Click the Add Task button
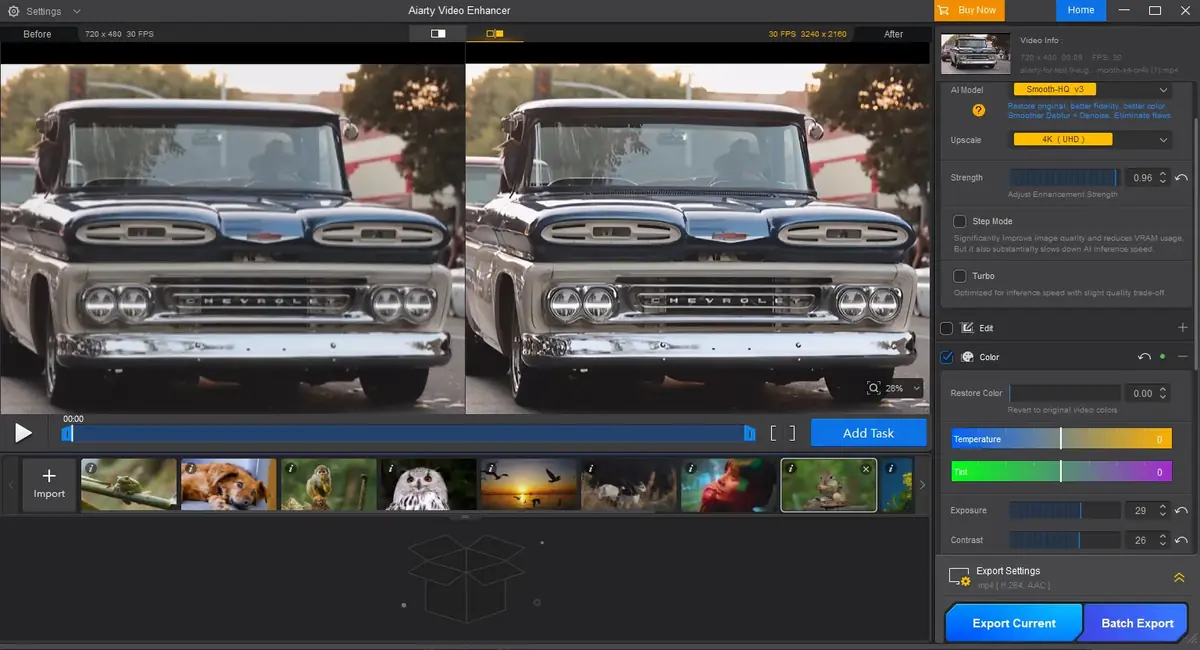Screen dimensions: 1200x650 (868, 433)
